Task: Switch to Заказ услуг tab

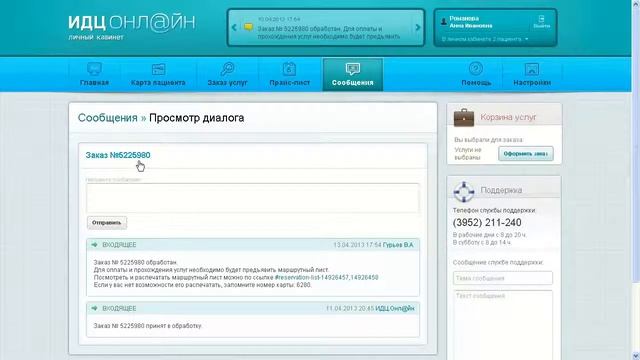Action: (x=227, y=82)
